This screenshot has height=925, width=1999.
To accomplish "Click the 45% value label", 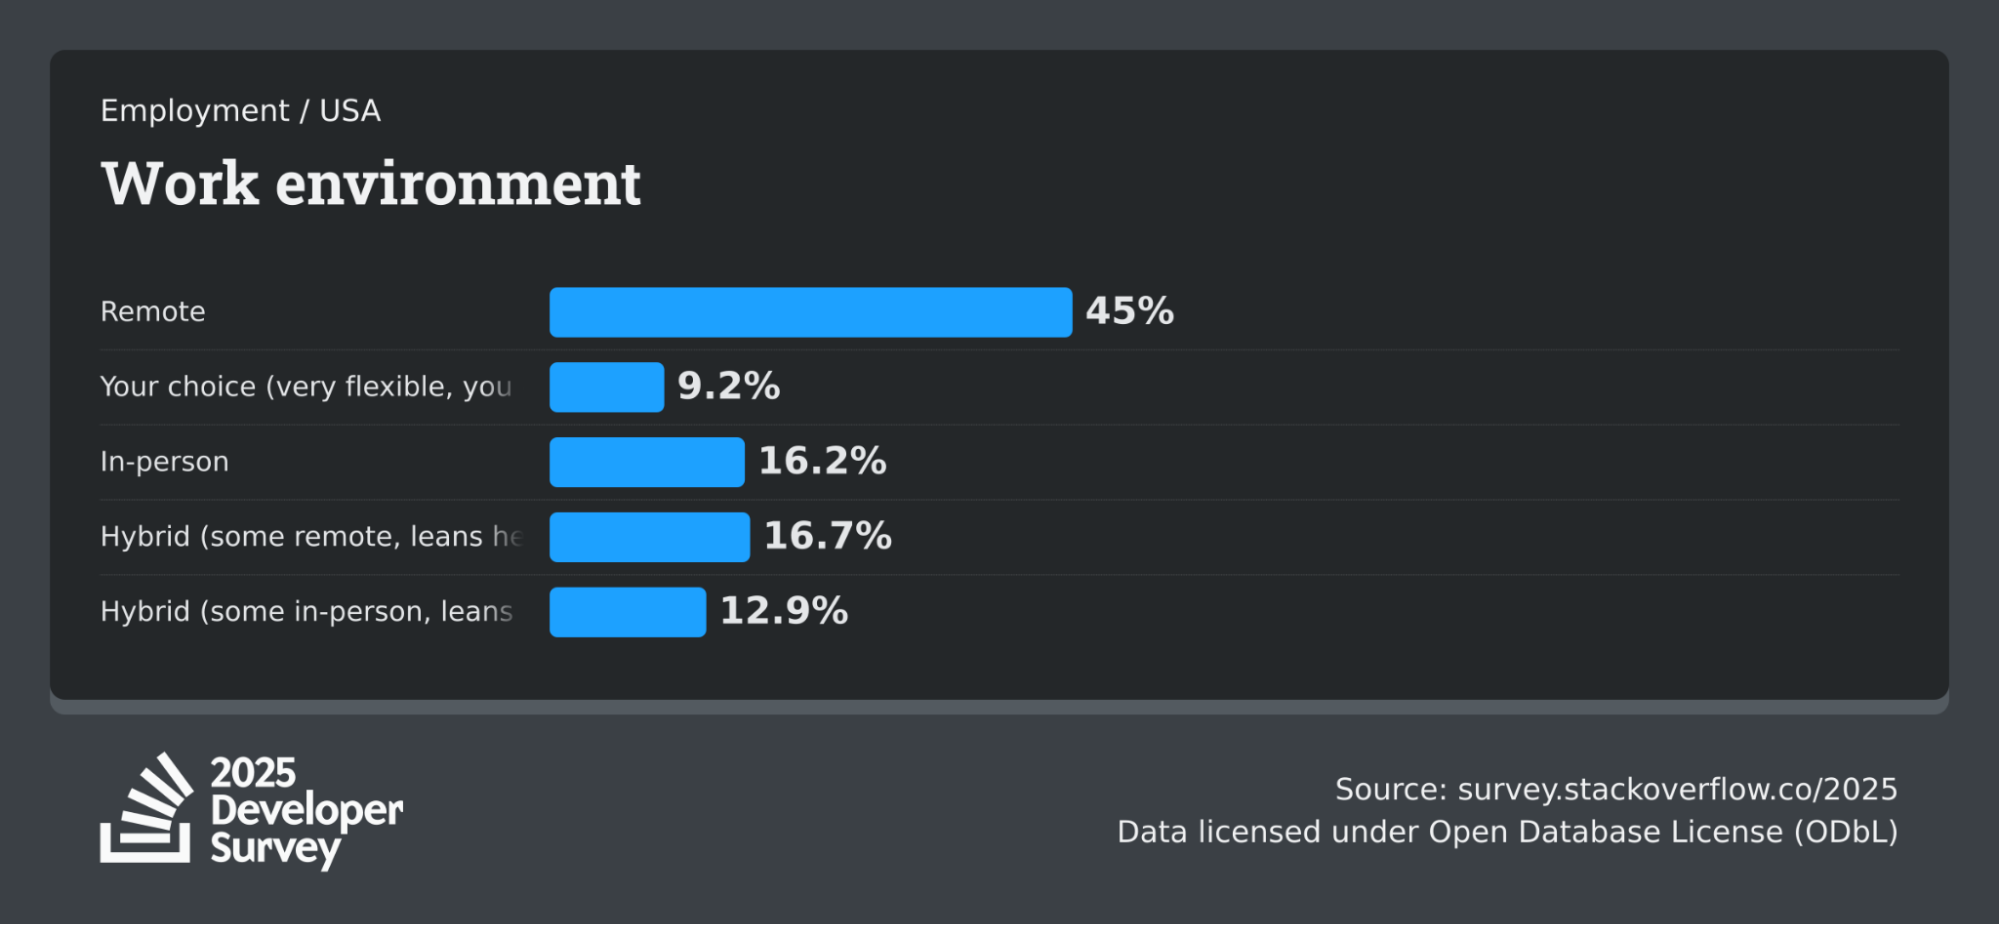I will 1129,311.
